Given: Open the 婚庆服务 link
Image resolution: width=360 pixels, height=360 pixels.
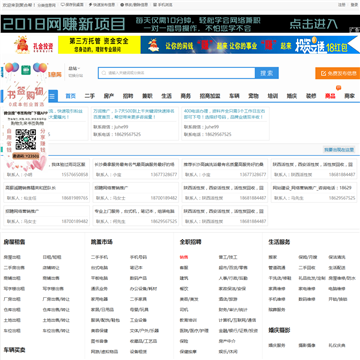Looking at the screenshot, I should click(x=277, y=345).
